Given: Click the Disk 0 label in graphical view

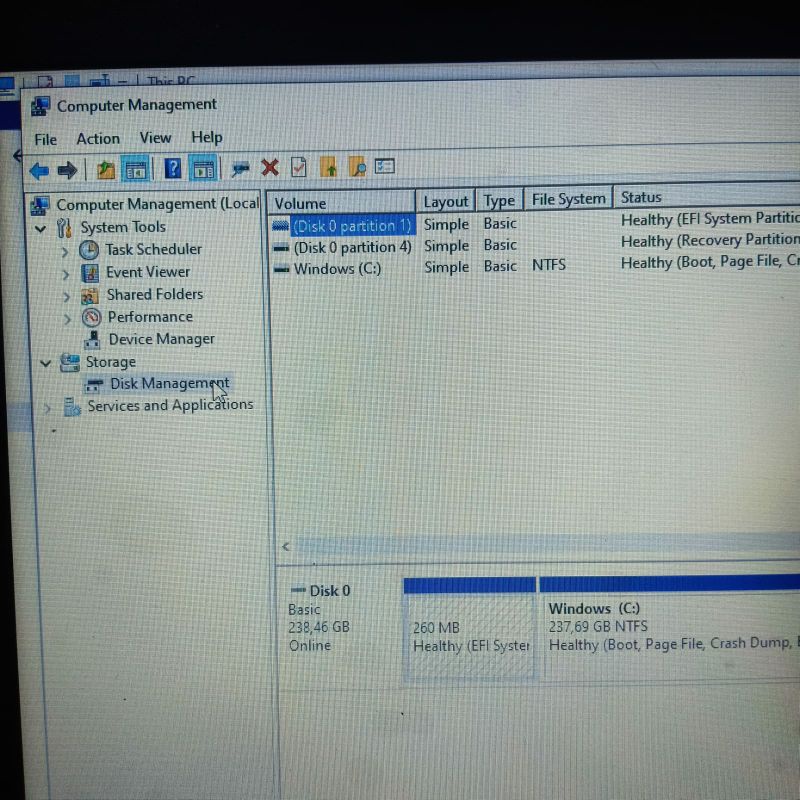Looking at the screenshot, I should coord(330,591).
